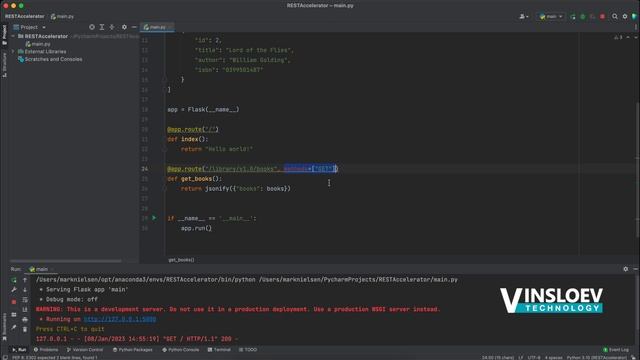This screenshot has height=360, width=640.
Task: Click the Python interpreter status bar entry
Action: pyautogui.click(x=596, y=358)
